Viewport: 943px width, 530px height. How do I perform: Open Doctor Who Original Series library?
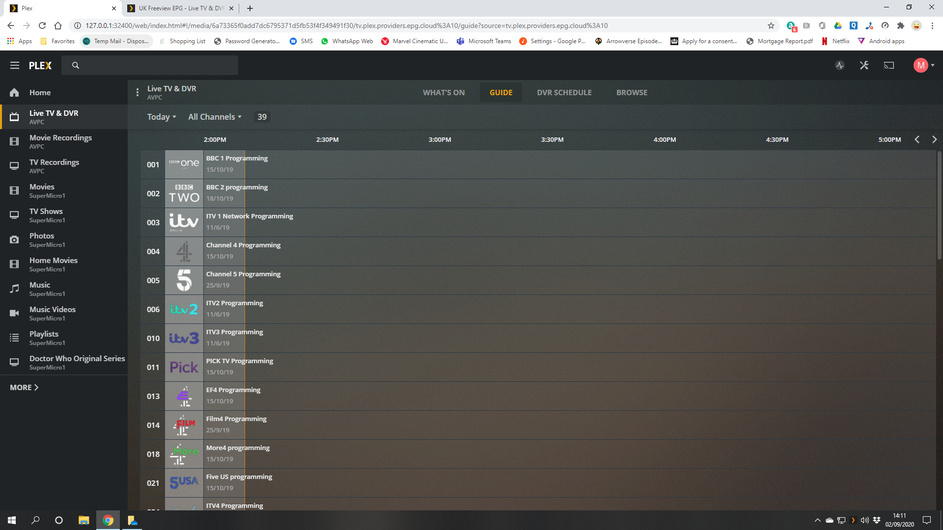(64, 362)
